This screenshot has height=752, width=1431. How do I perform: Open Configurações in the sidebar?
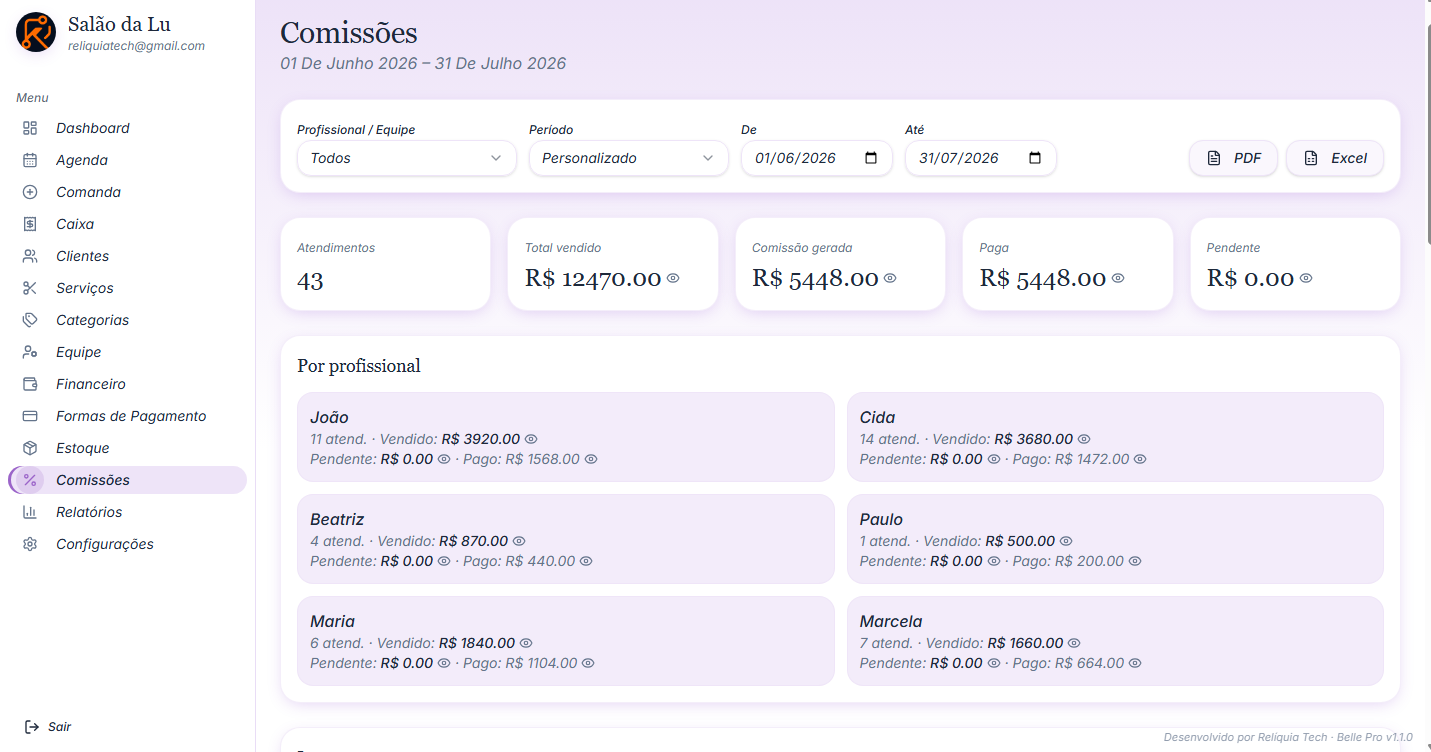pyautogui.click(x=127, y=544)
